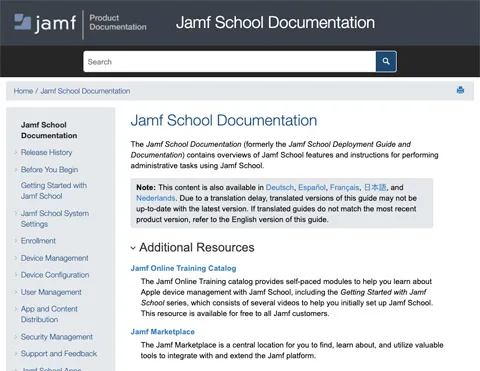Switch to the Français translation

pos(344,187)
